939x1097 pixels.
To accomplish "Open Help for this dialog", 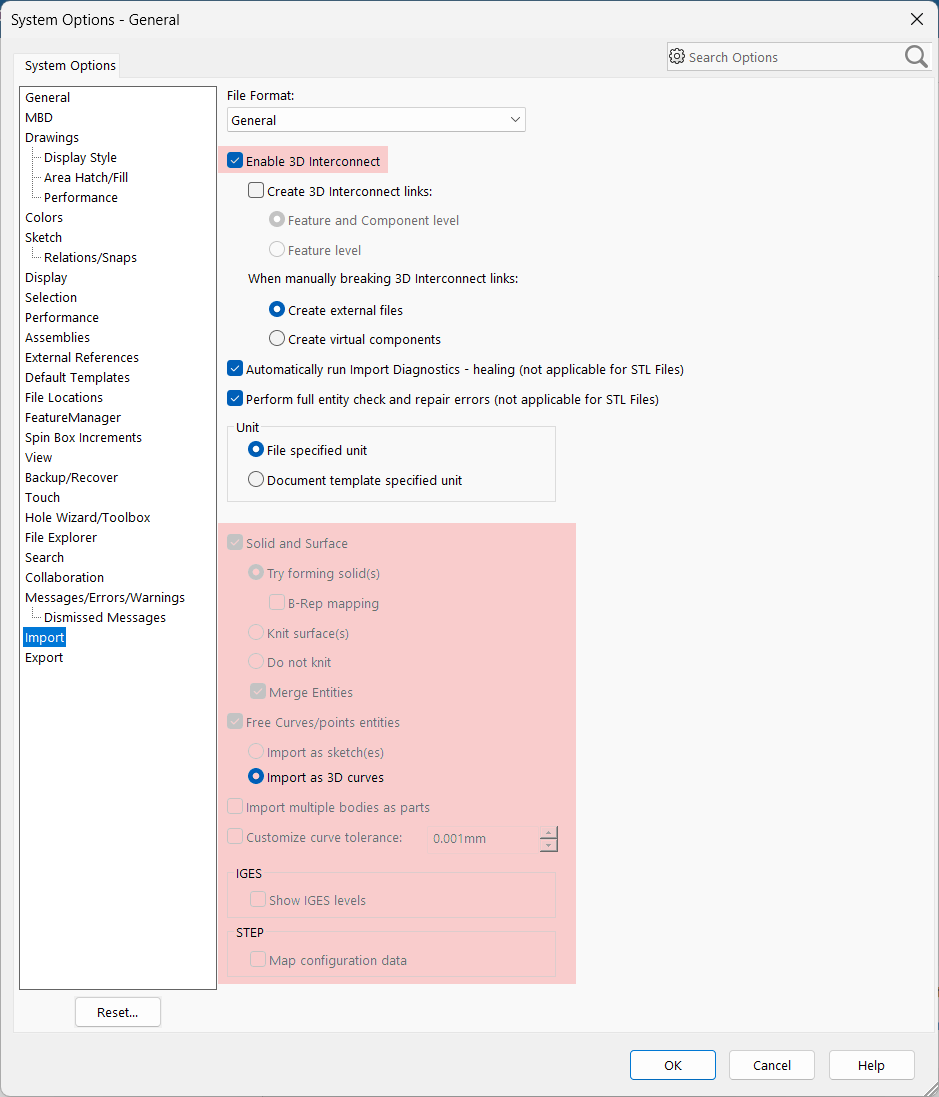I will click(871, 1065).
